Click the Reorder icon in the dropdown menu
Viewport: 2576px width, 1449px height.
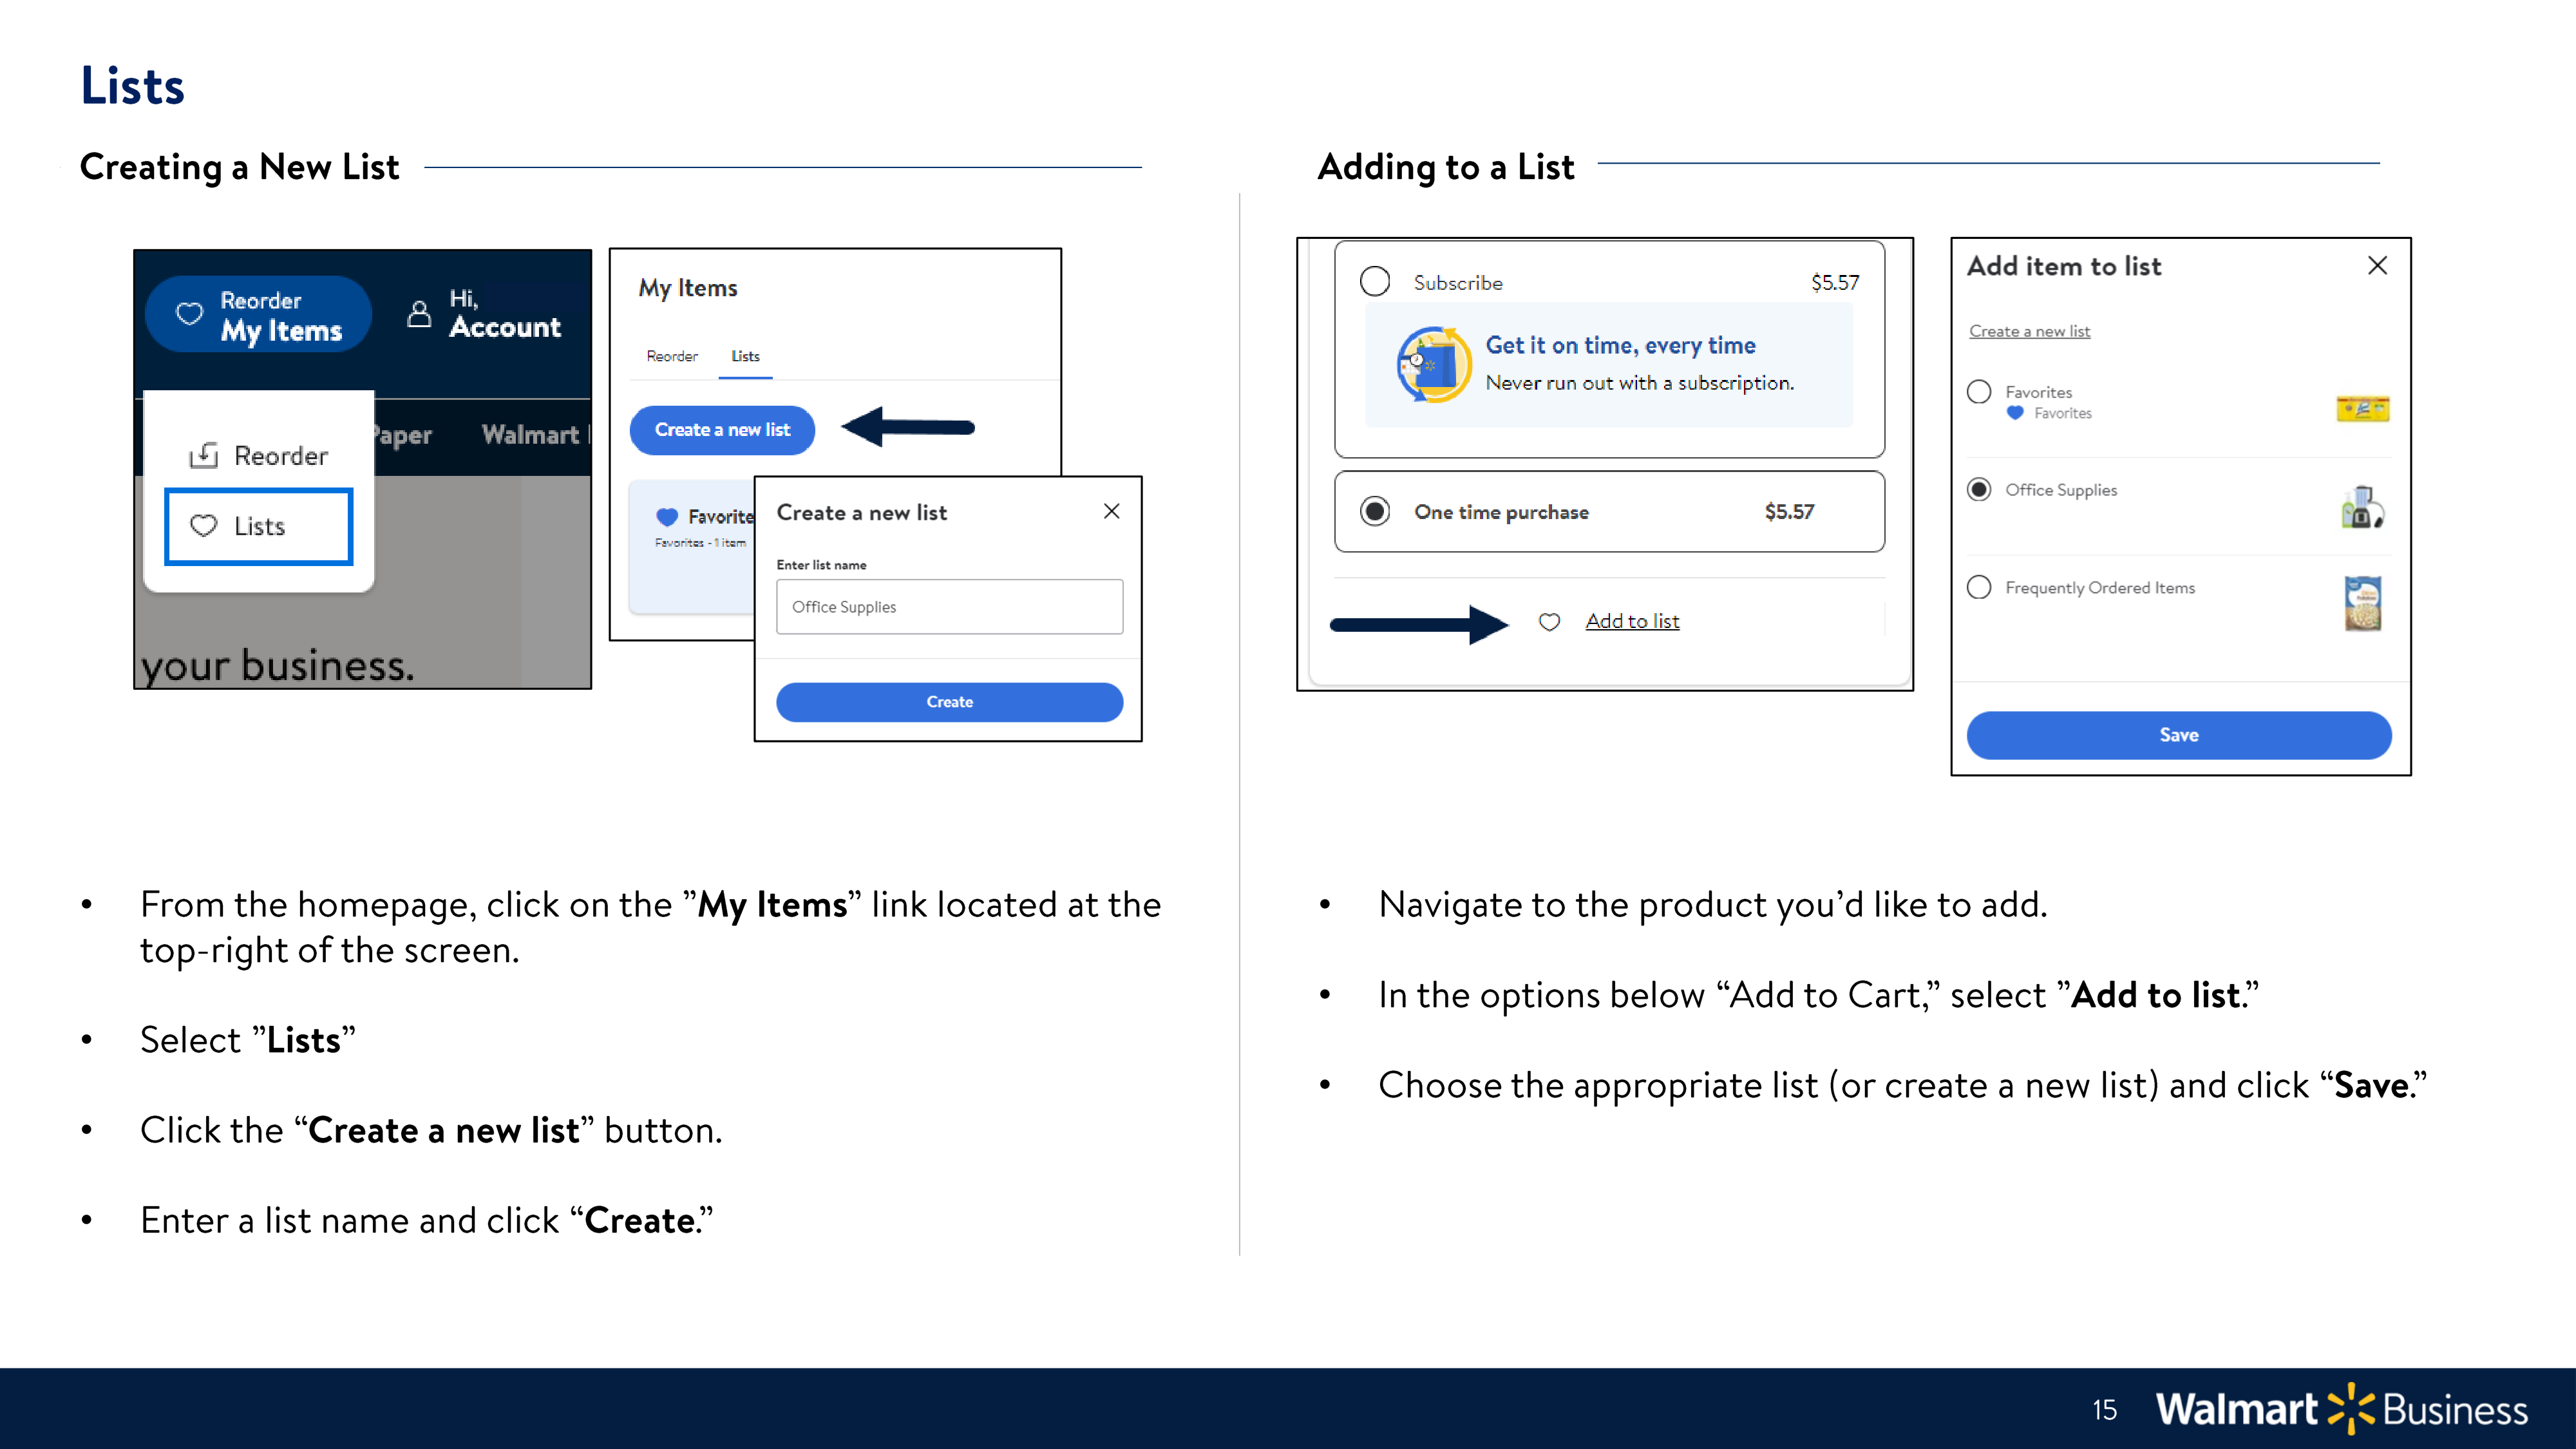[204, 455]
